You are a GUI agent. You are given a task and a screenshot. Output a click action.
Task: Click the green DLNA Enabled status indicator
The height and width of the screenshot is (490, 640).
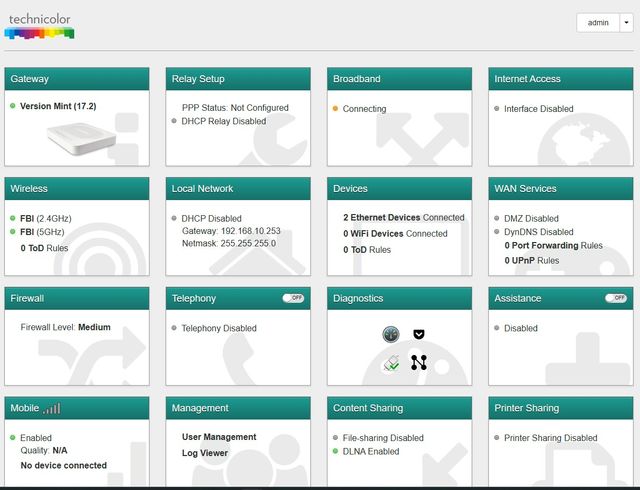pos(335,452)
